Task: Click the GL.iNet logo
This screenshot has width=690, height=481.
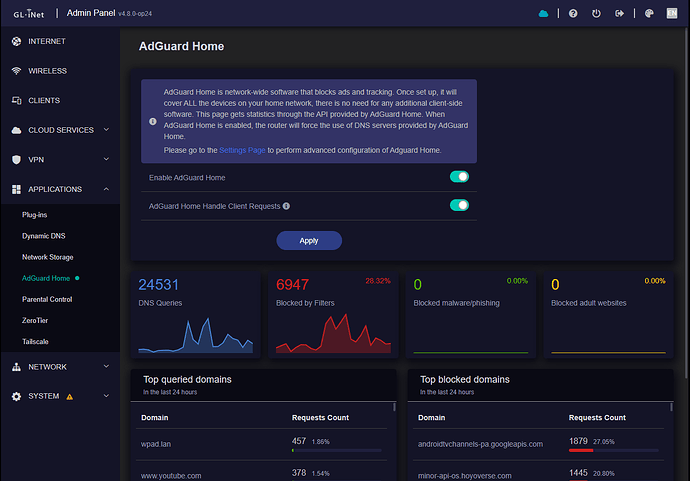Action: point(29,14)
